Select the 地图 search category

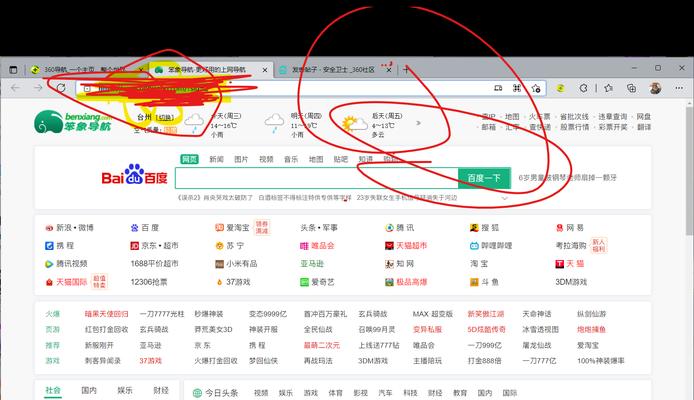(316, 159)
